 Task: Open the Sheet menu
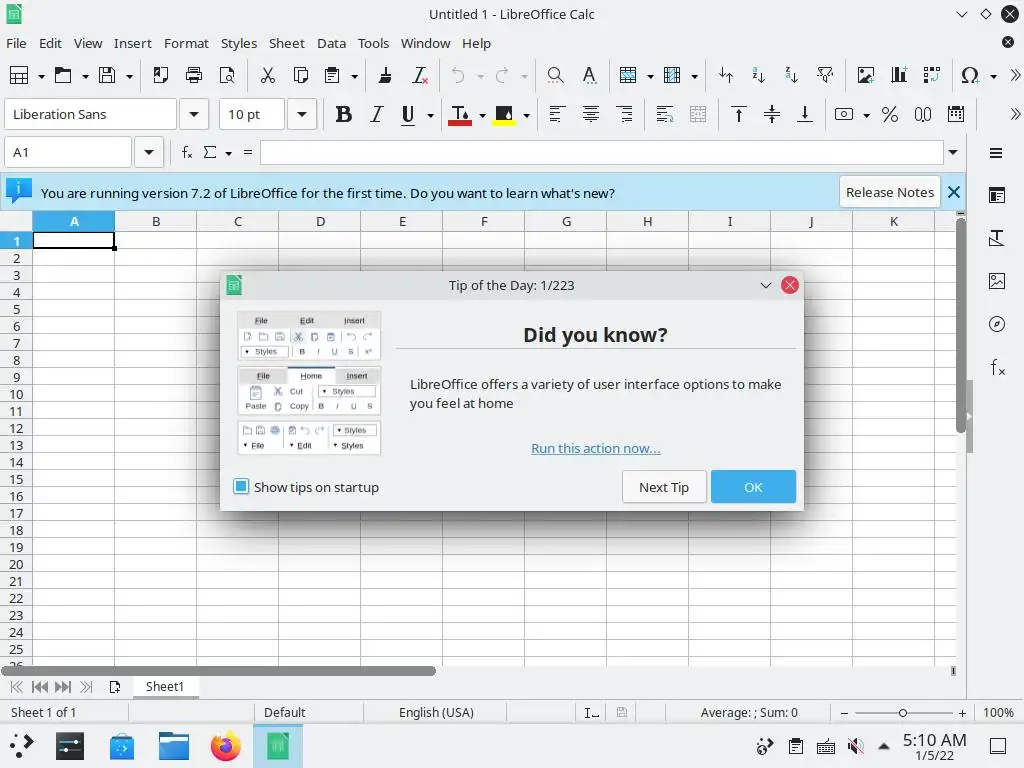pos(287,43)
